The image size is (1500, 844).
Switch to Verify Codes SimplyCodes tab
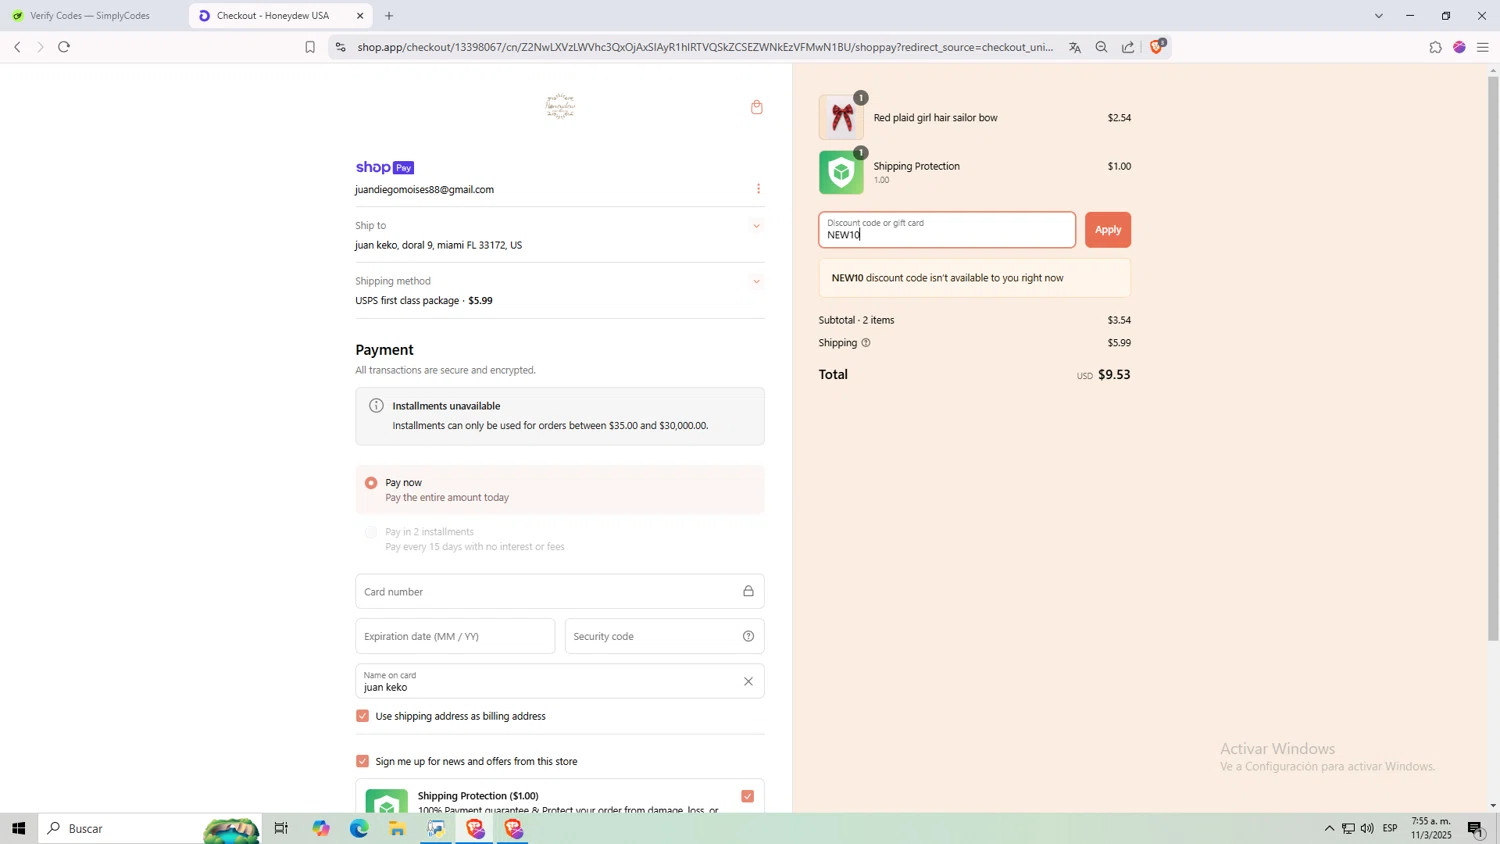coord(92,16)
